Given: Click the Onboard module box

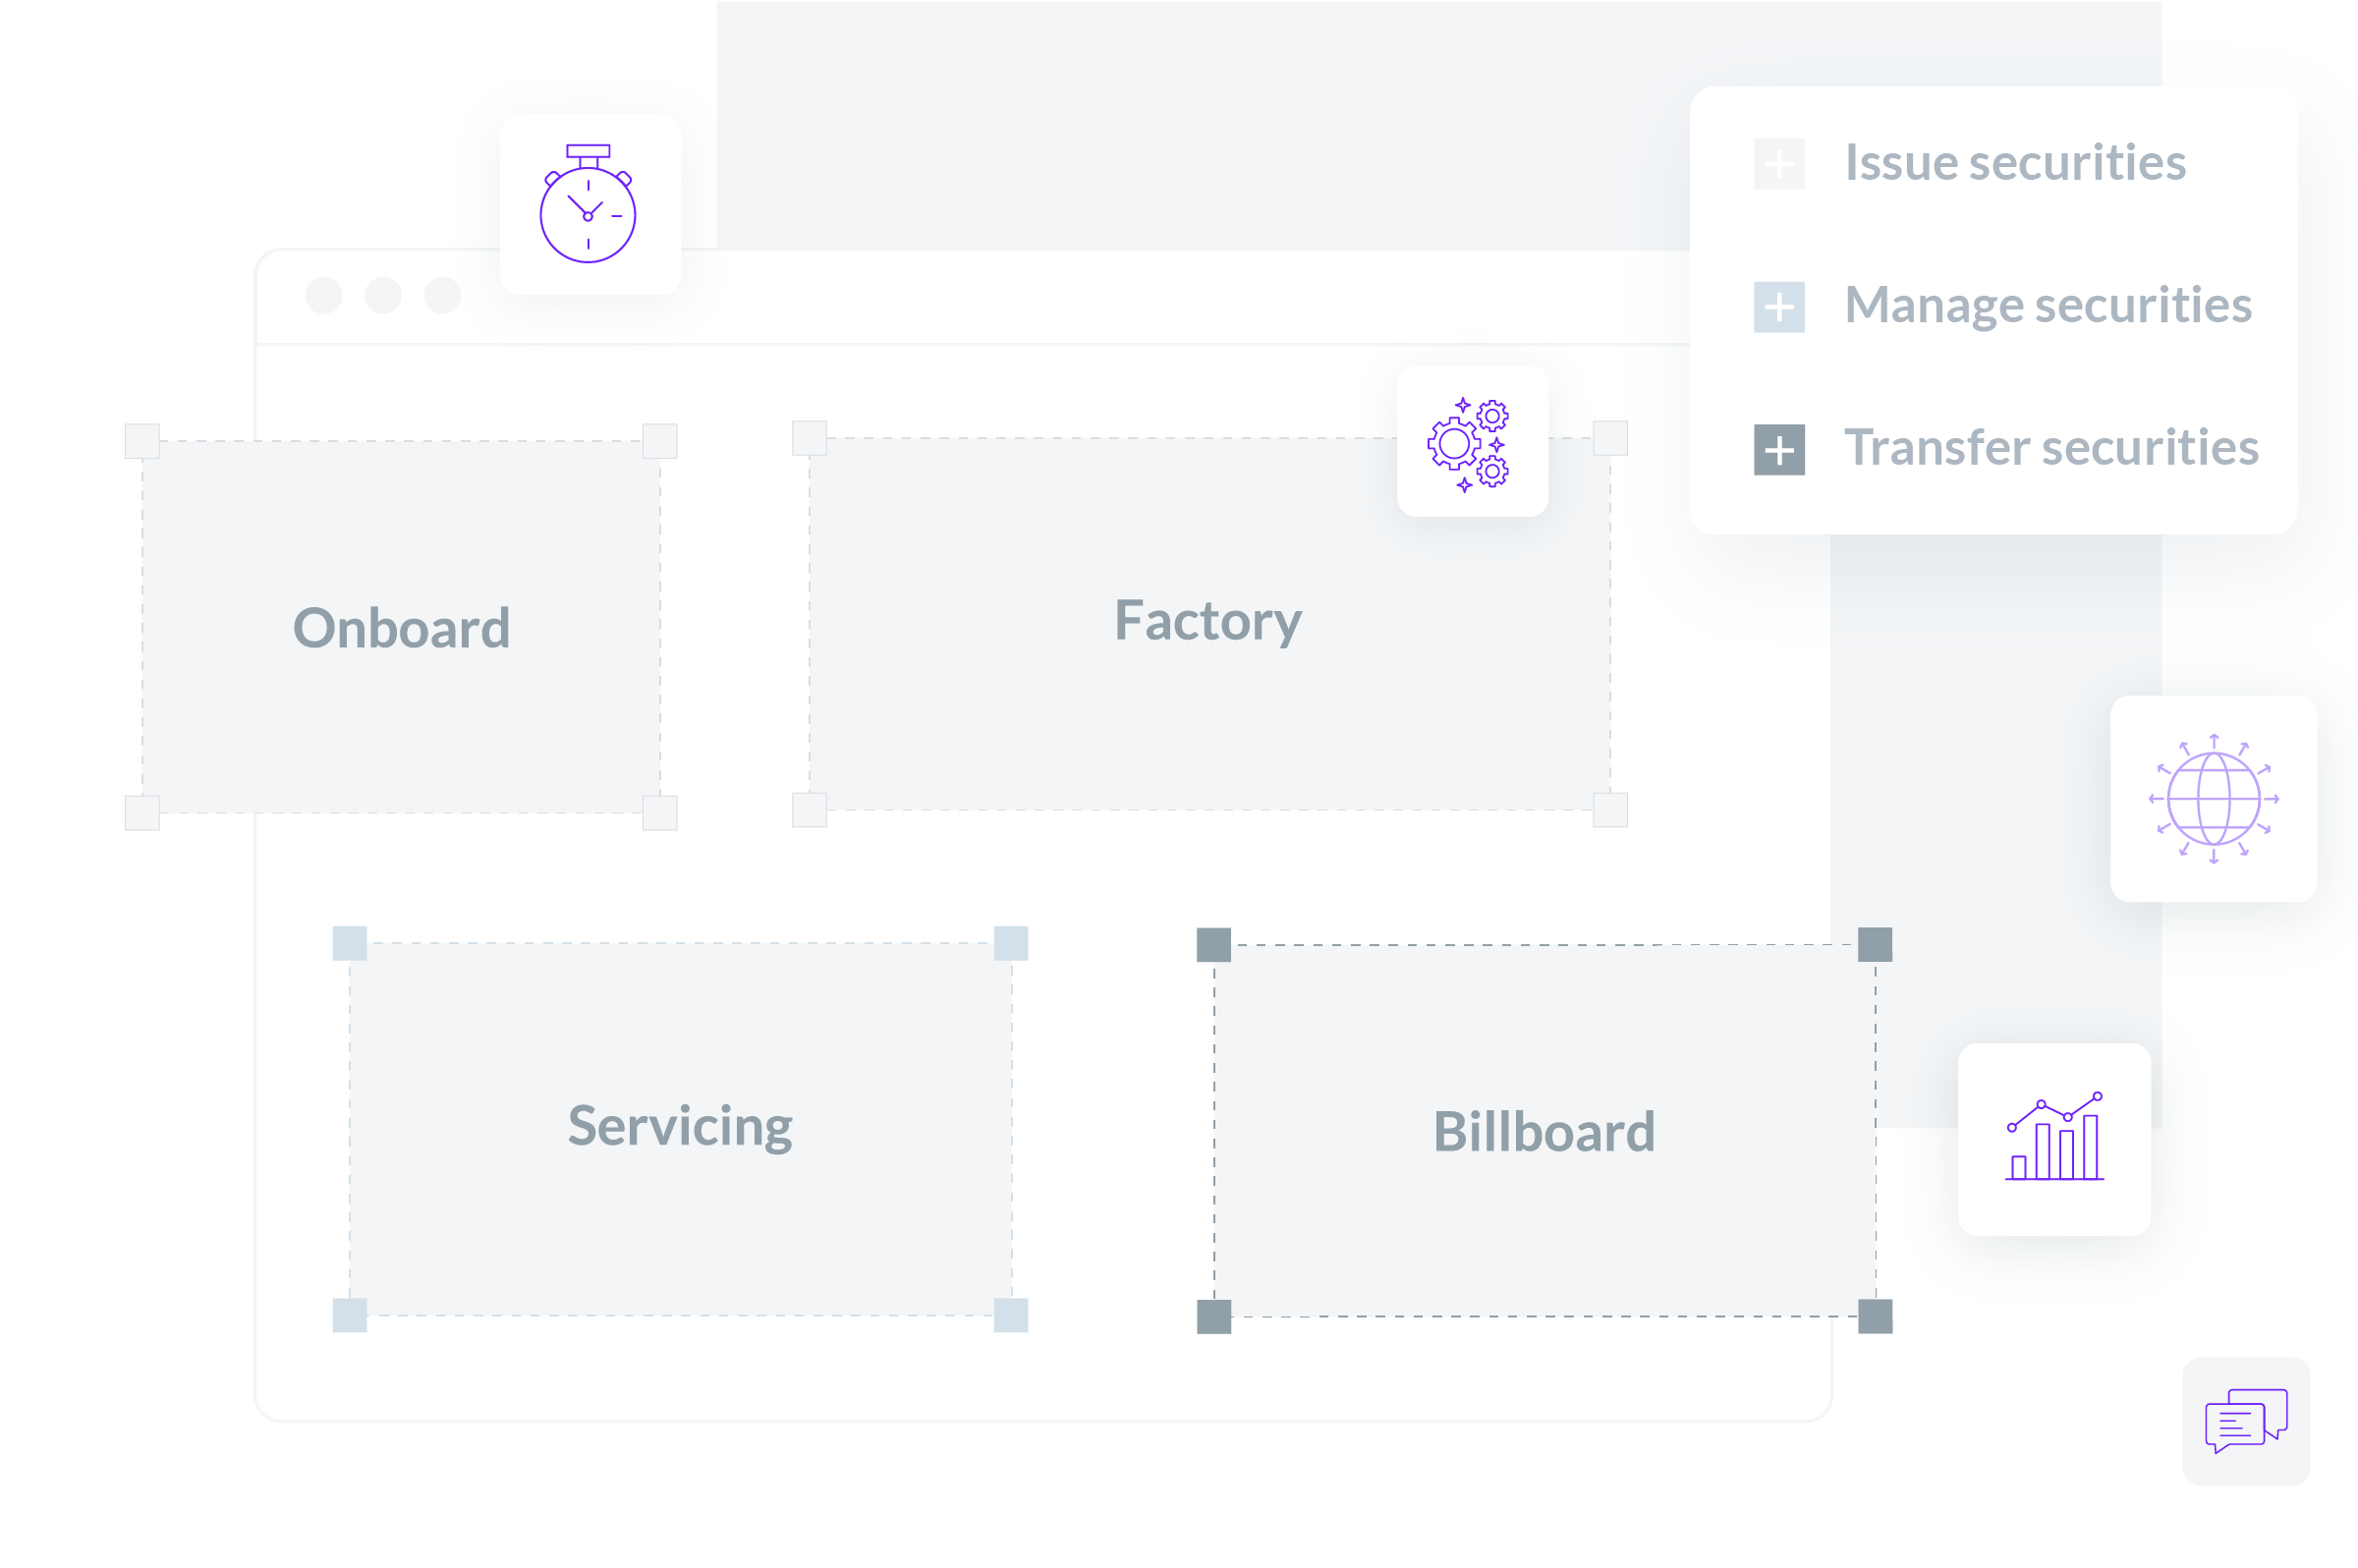Looking at the screenshot, I should (x=401, y=628).
